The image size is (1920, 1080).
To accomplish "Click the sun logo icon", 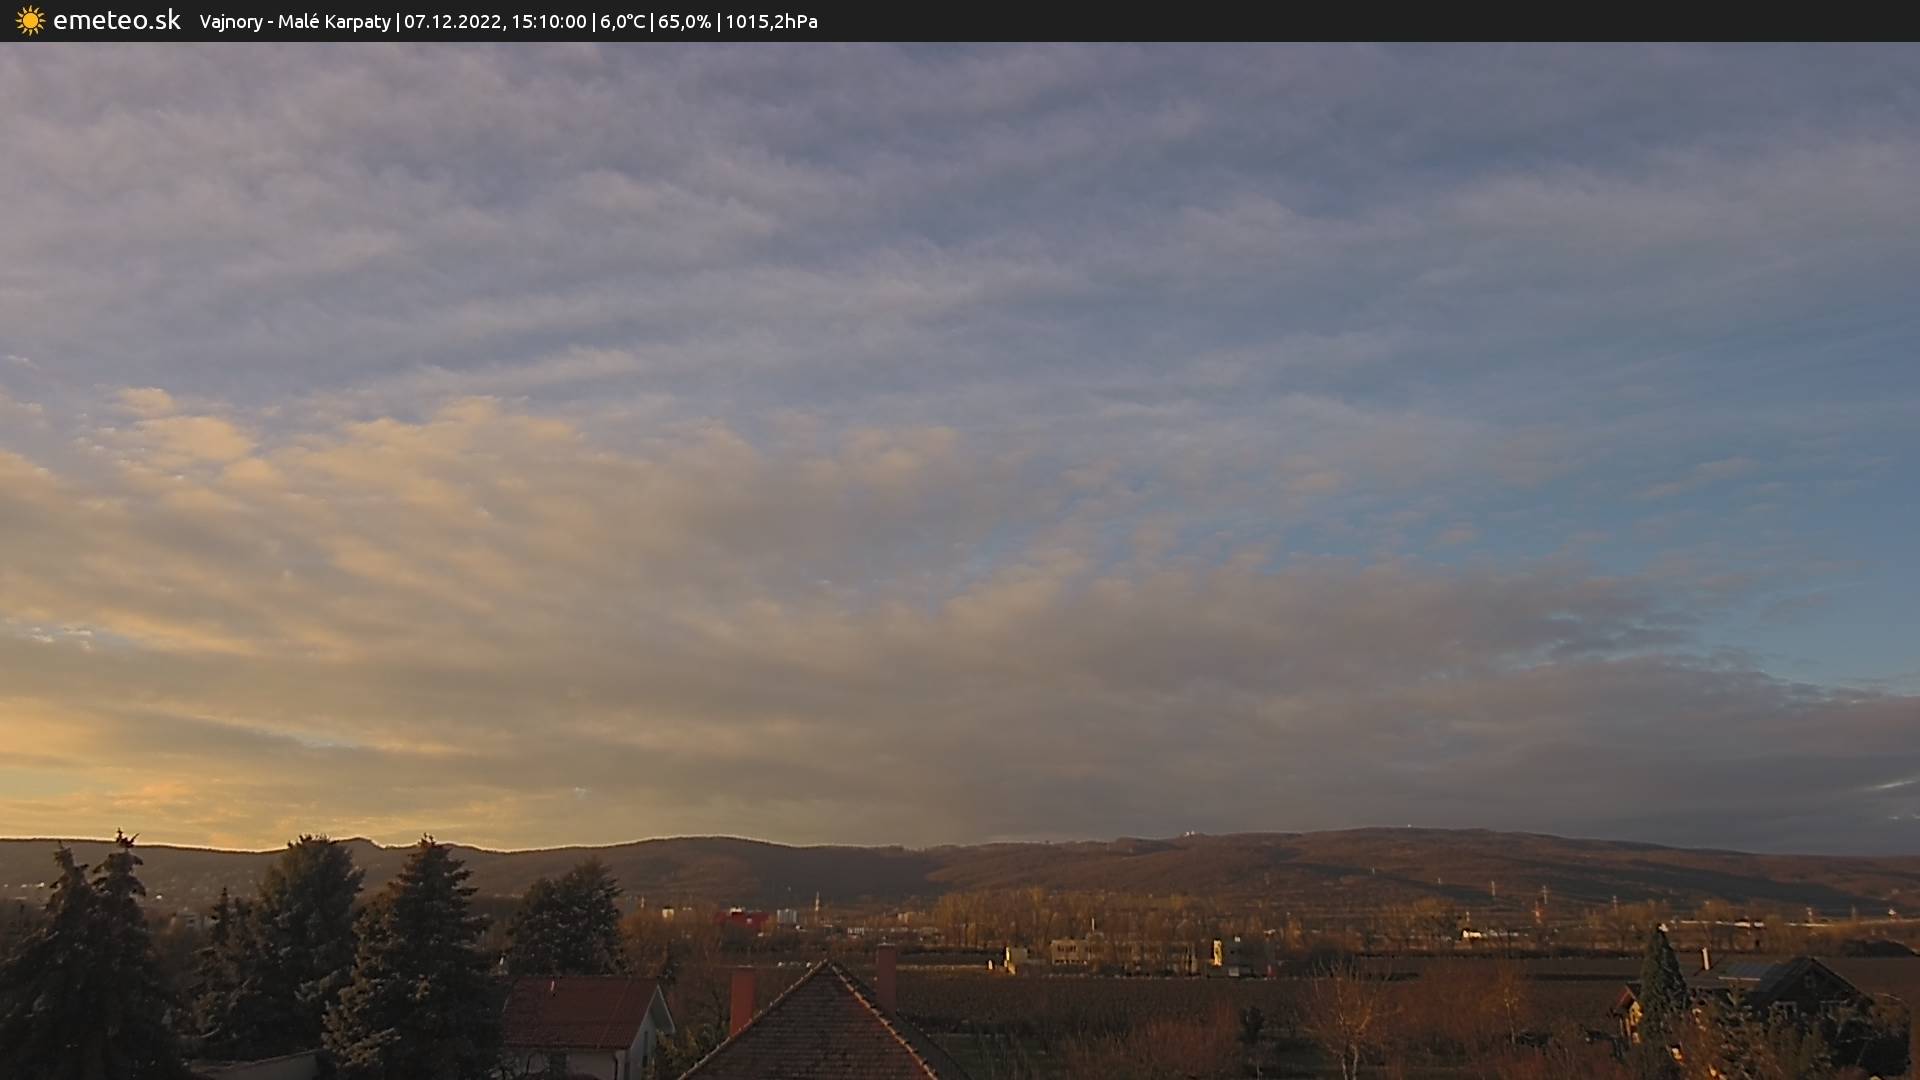I will point(30,20).
